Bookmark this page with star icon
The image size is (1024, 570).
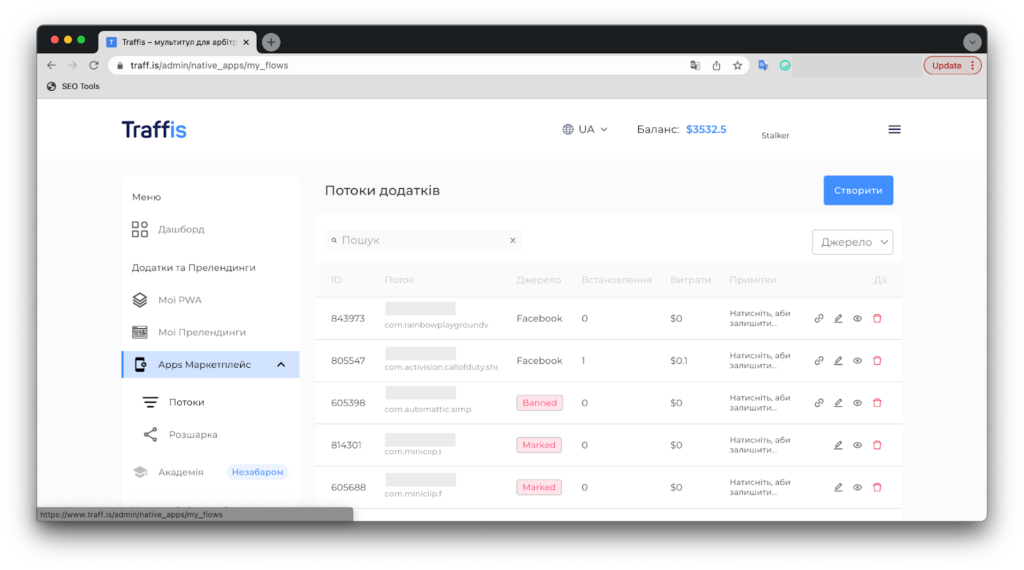pos(737,66)
